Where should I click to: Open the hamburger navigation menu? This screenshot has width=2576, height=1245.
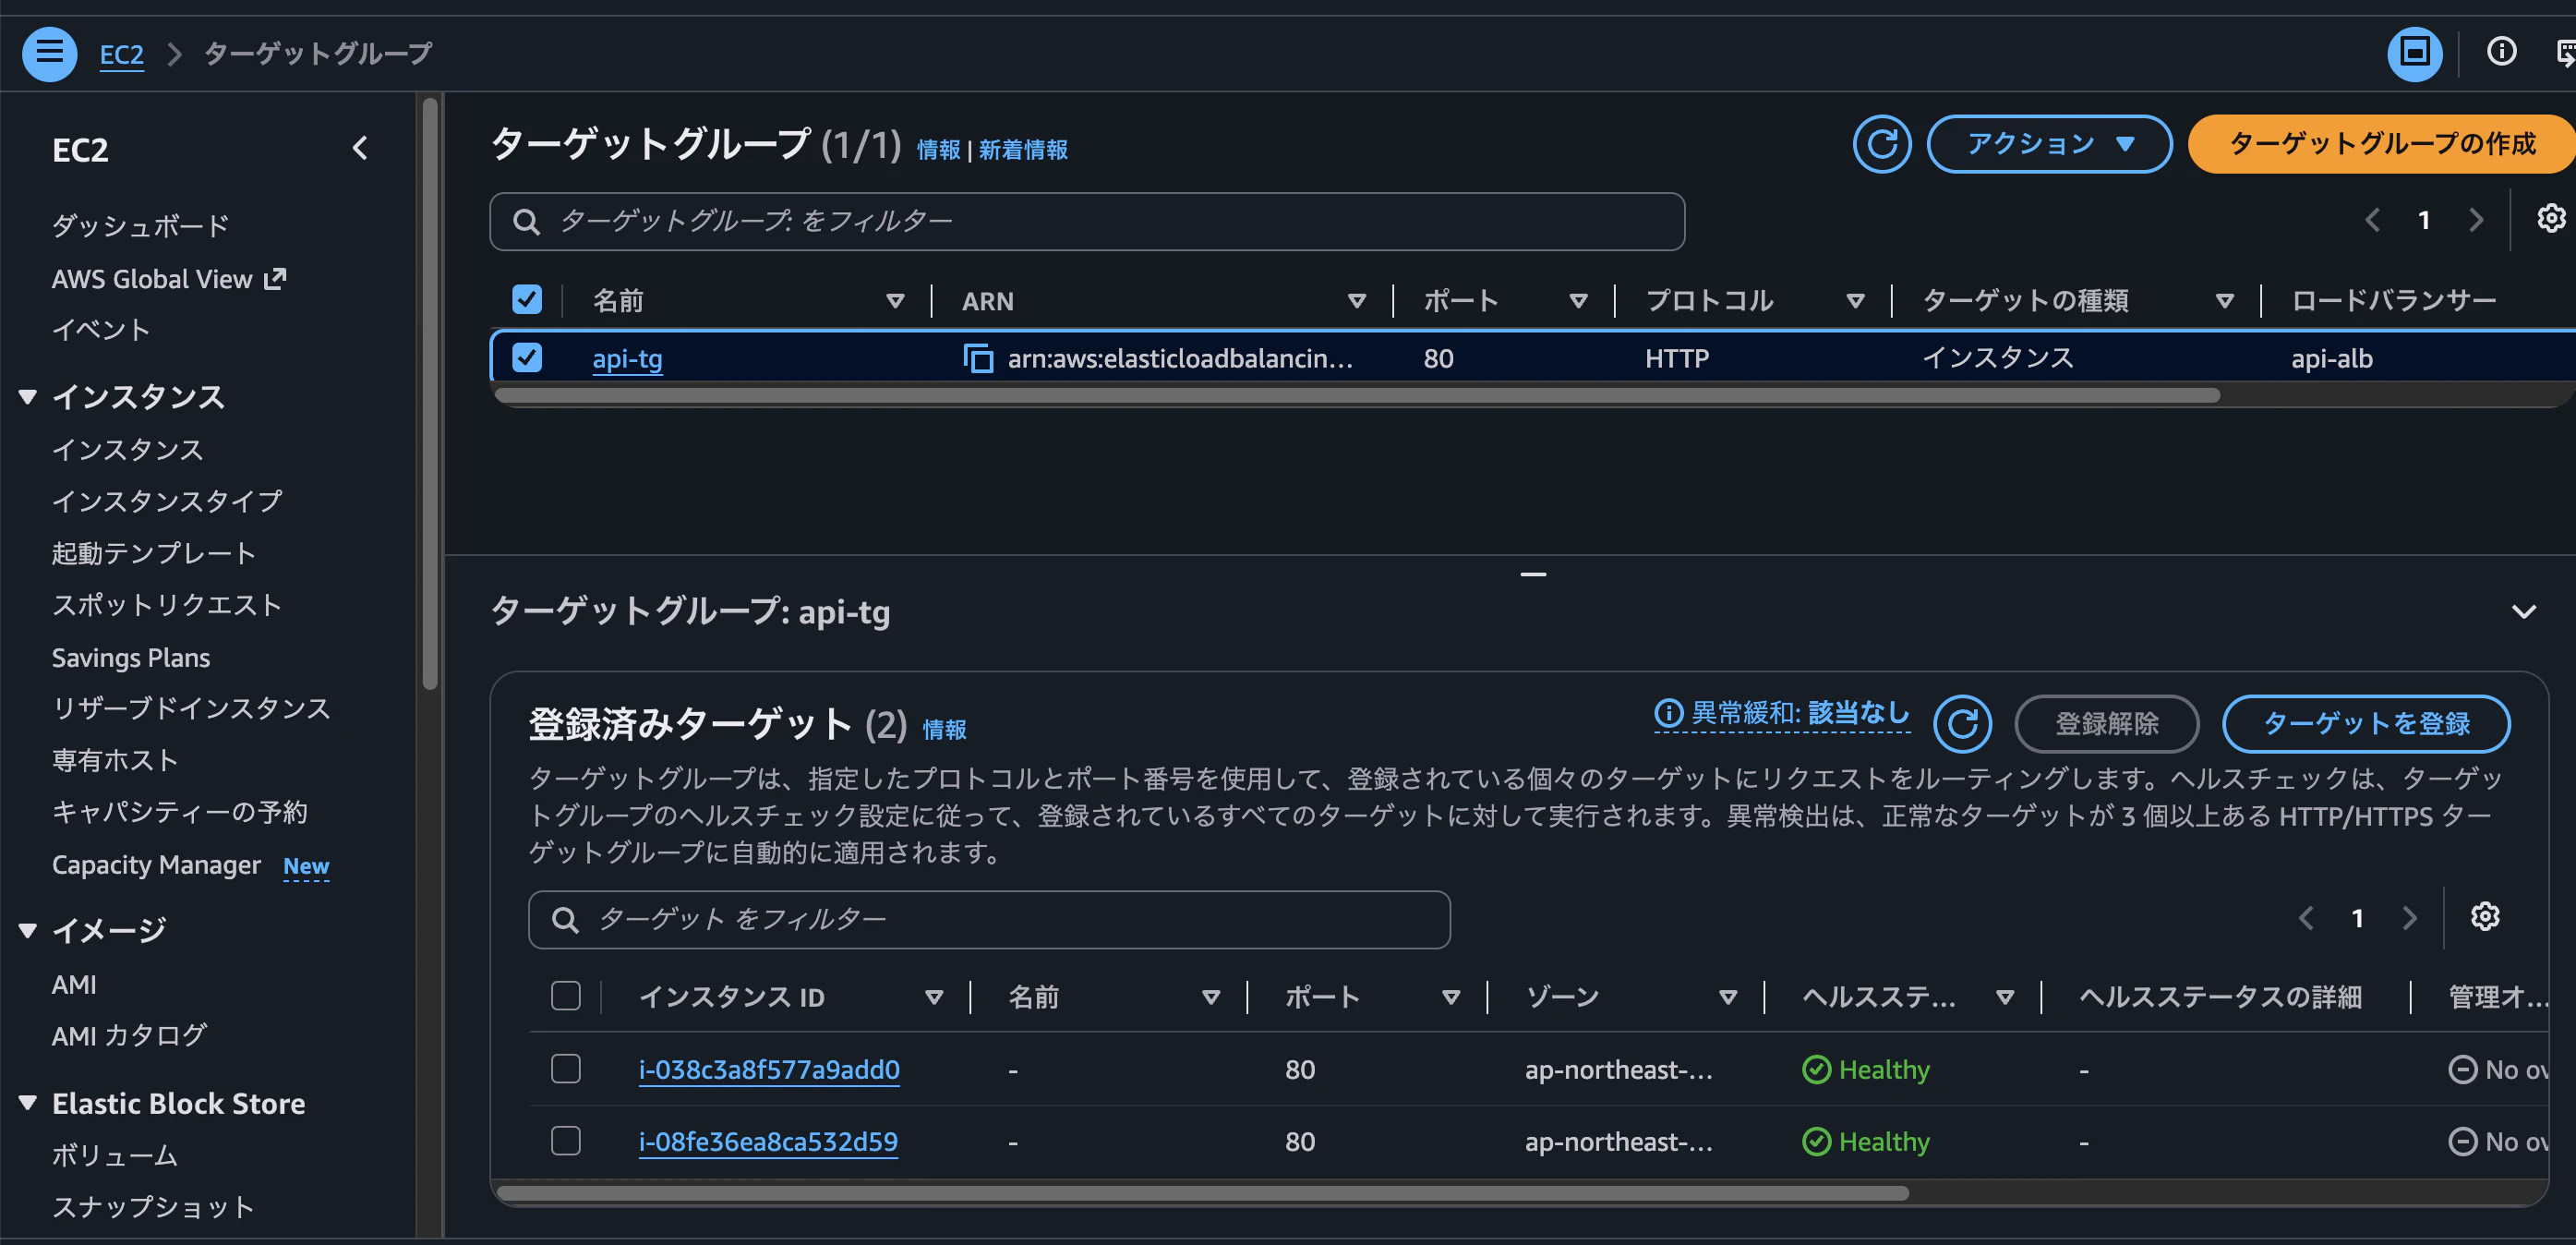click(49, 53)
